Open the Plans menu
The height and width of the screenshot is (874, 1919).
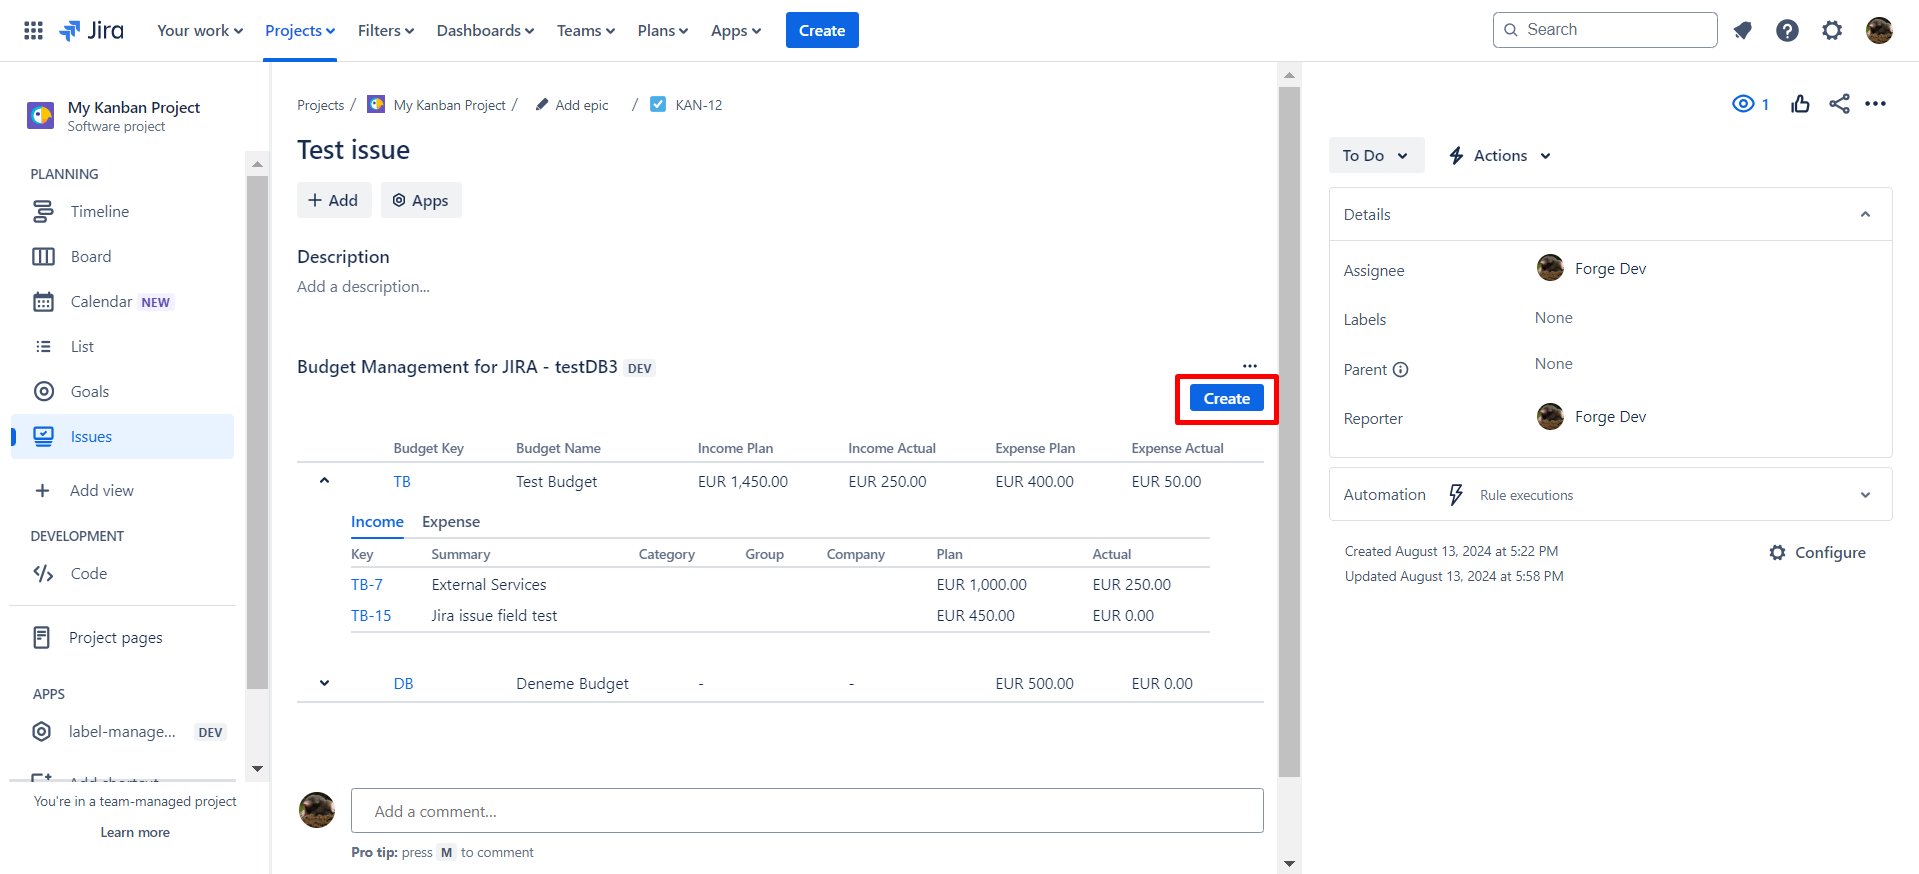(x=663, y=31)
